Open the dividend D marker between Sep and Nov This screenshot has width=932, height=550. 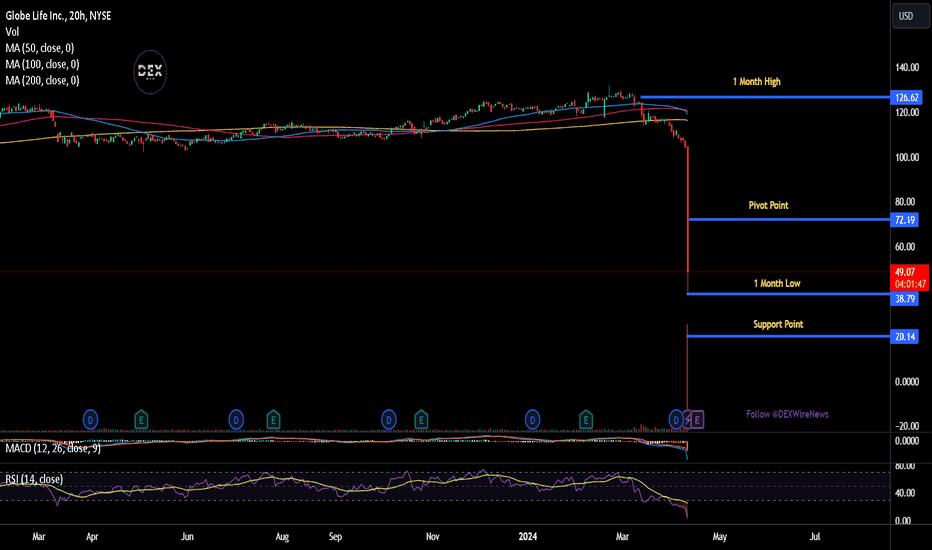point(389,420)
